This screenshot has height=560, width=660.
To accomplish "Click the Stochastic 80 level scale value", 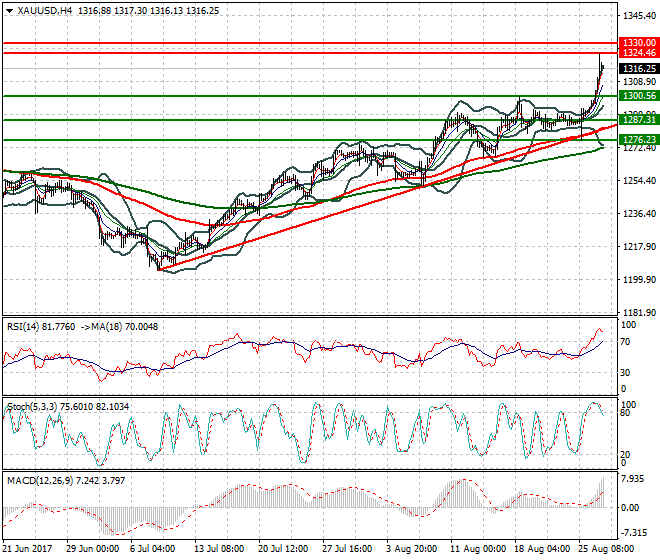I will coord(625,413).
